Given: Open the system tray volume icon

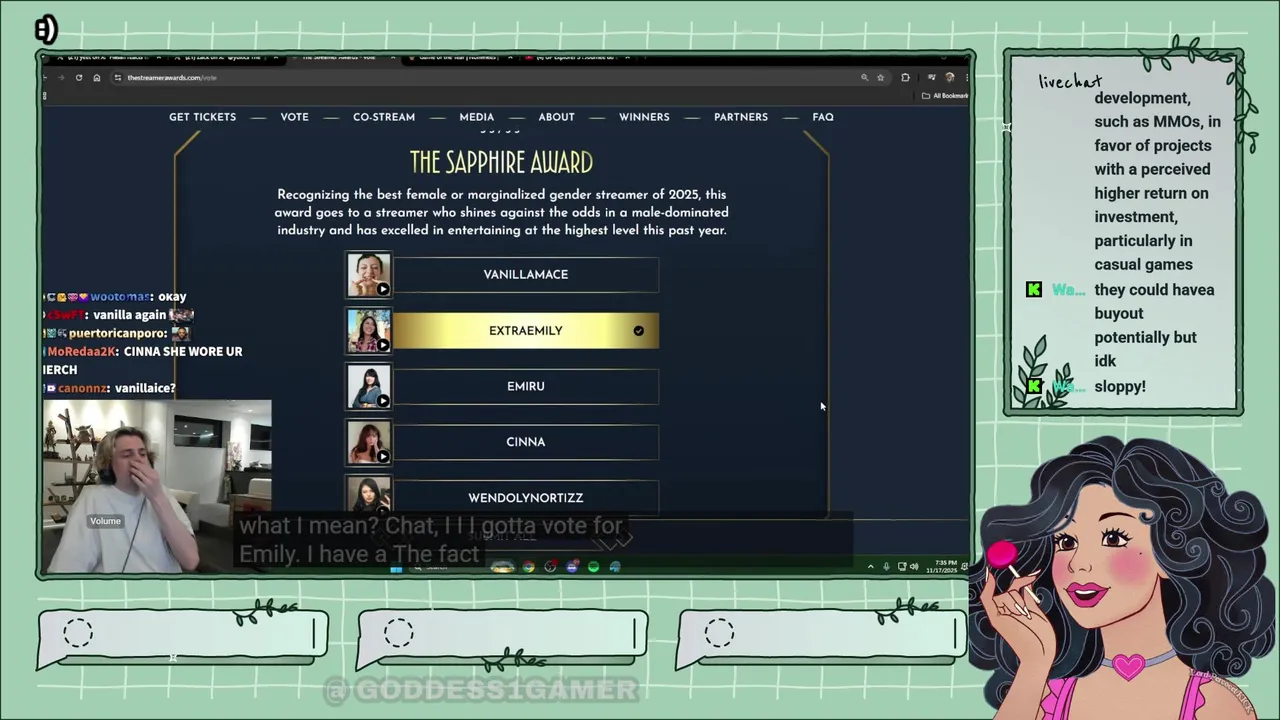Looking at the screenshot, I should 914,567.
